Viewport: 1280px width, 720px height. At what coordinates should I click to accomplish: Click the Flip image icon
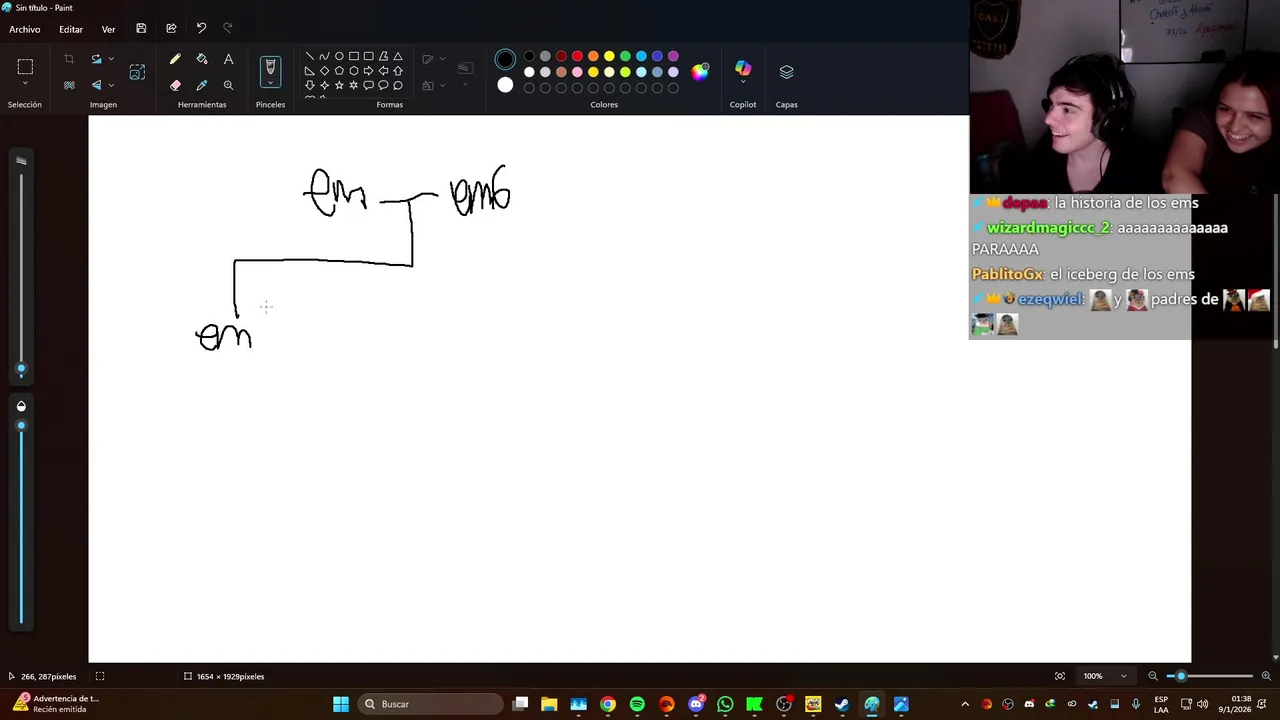pos(96,85)
